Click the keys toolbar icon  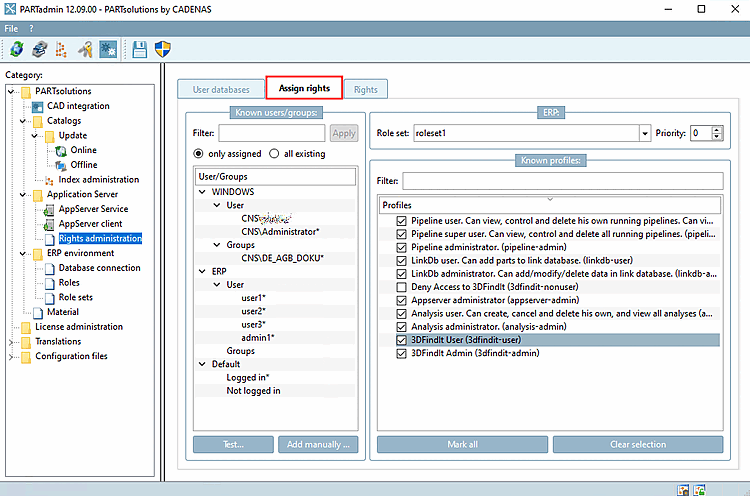point(85,49)
